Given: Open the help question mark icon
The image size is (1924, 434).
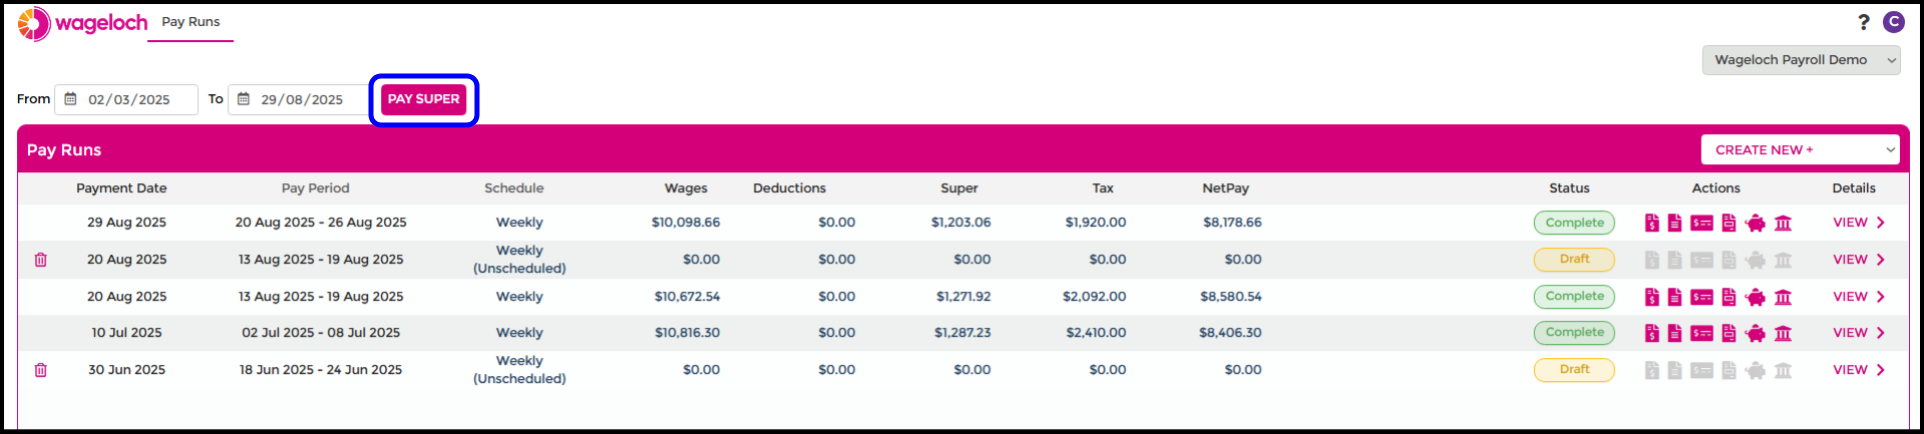Looking at the screenshot, I should point(1863,22).
